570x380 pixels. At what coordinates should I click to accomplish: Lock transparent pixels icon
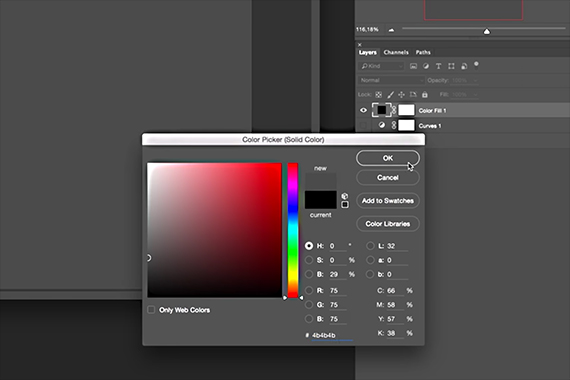click(378, 95)
